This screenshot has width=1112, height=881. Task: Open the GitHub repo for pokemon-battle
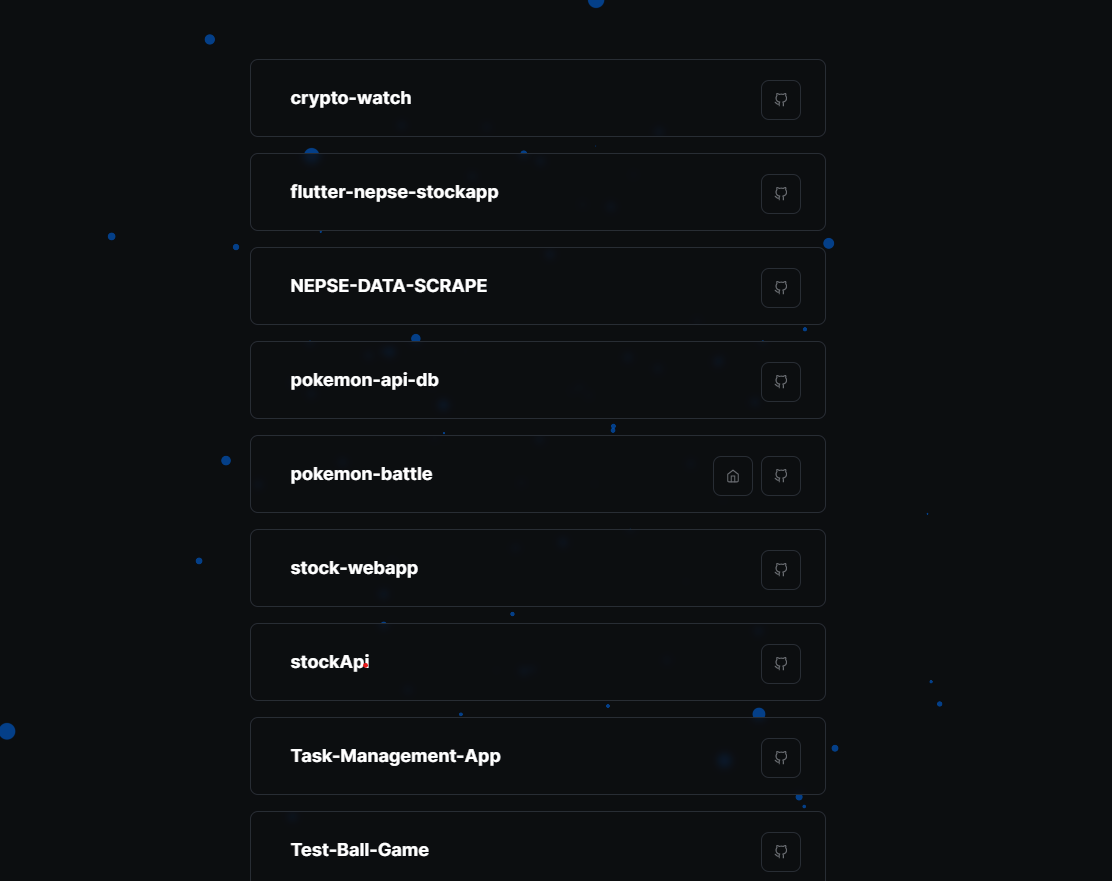pyautogui.click(x=780, y=476)
